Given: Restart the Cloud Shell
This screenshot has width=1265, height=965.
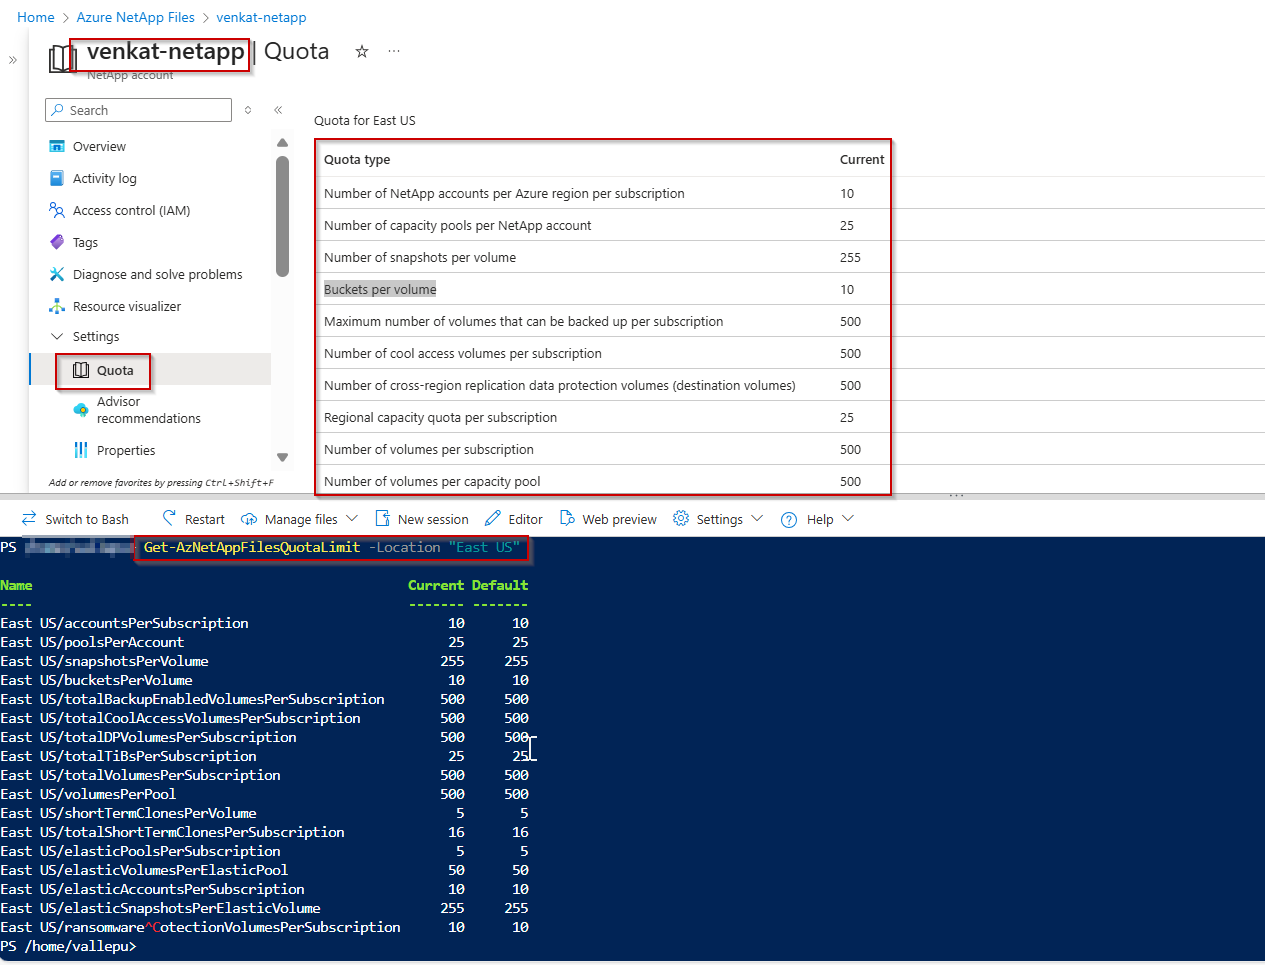Looking at the screenshot, I should pyautogui.click(x=193, y=519).
